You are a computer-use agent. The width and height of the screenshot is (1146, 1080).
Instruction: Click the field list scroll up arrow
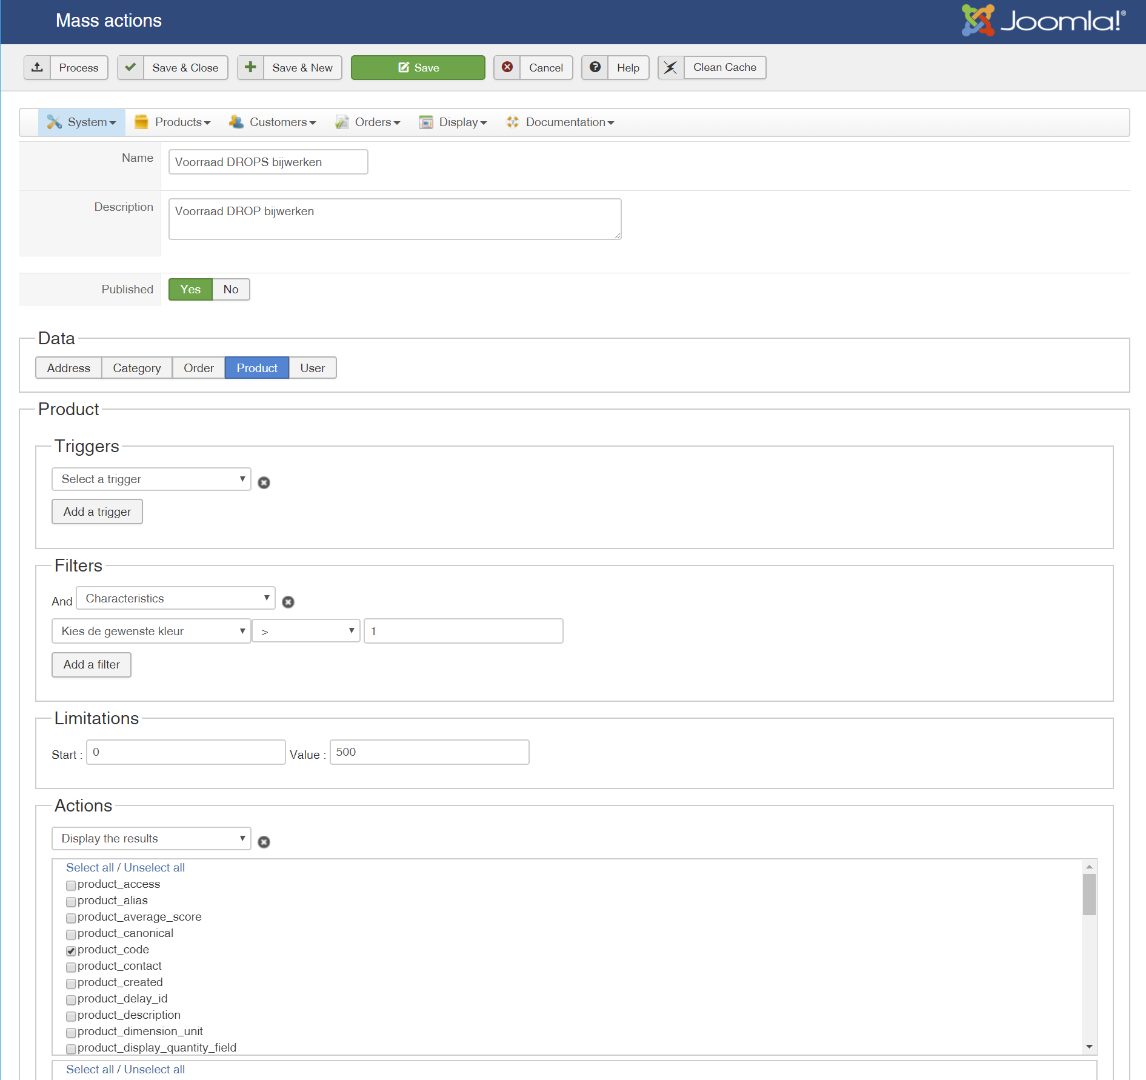click(x=1090, y=867)
